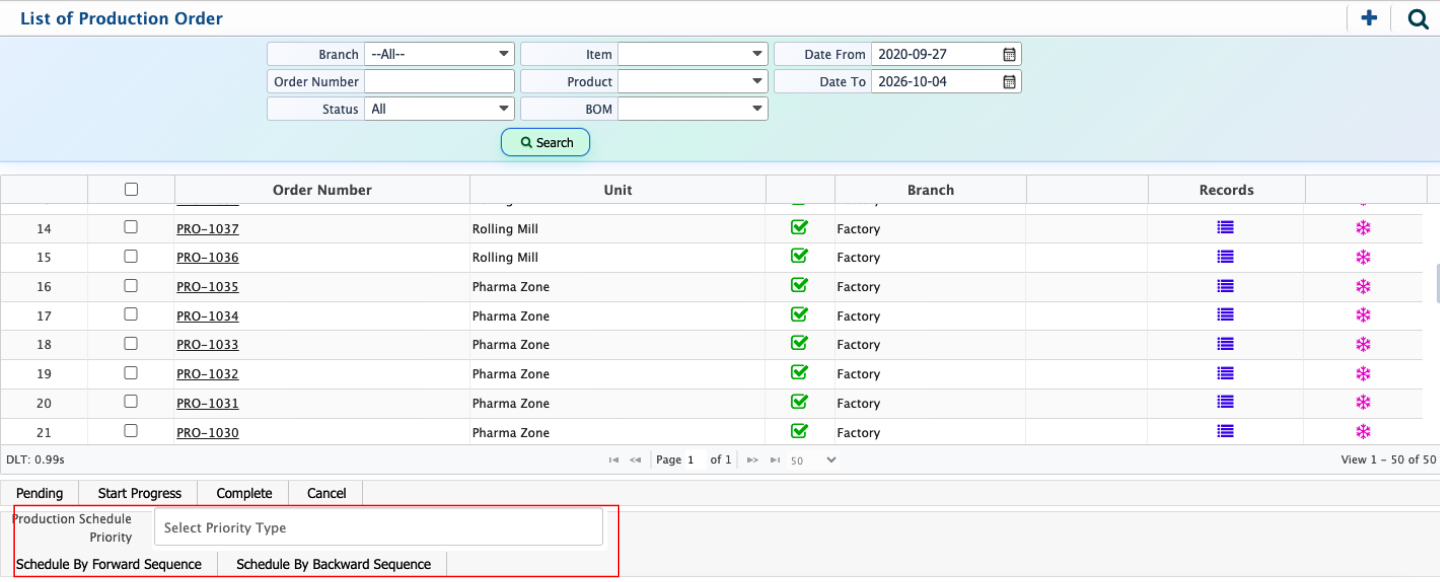Open the Date To calendar picker

click(x=1009, y=81)
